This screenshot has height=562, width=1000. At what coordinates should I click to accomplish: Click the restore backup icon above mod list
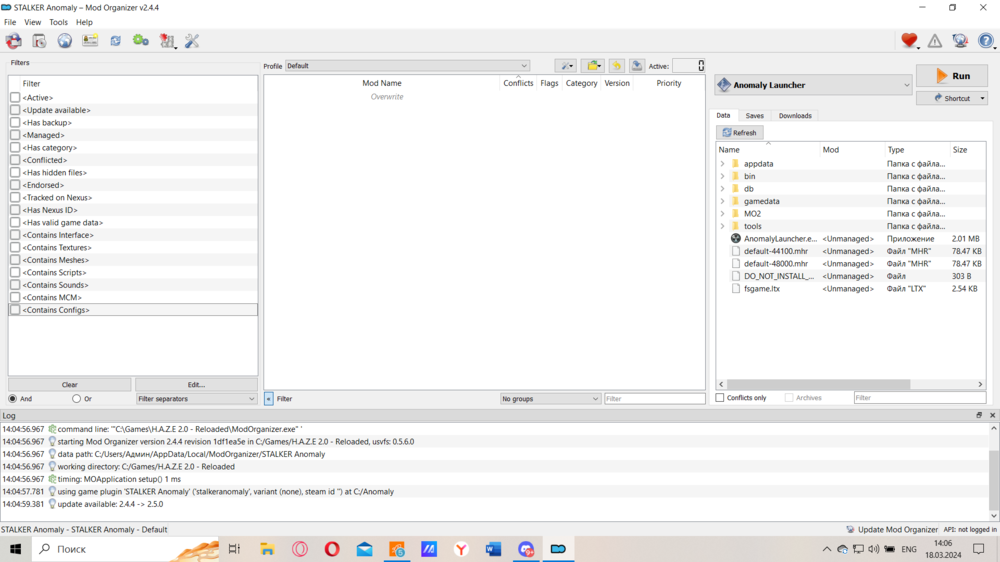tap(617, 66)
